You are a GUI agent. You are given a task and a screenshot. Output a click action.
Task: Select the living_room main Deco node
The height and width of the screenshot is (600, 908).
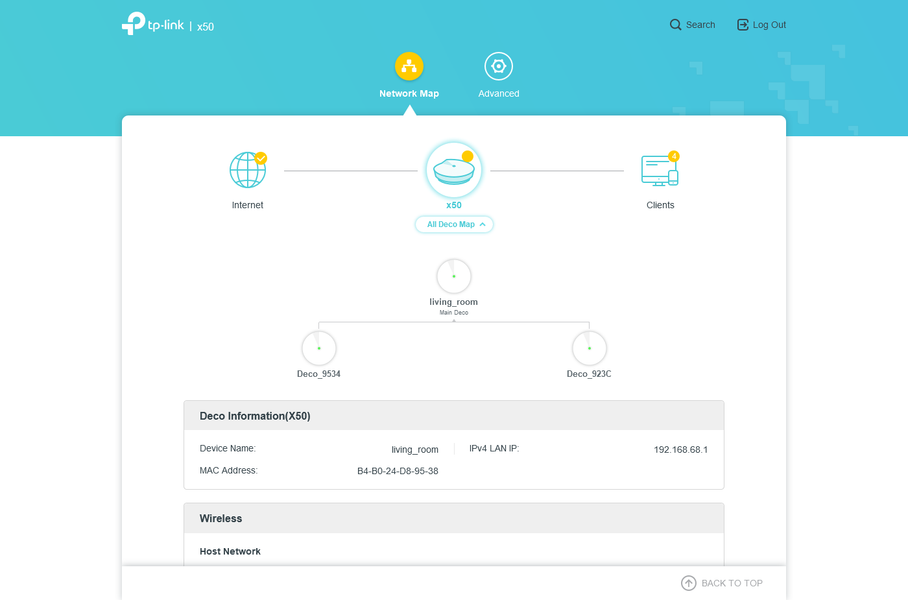[x=454, y=276]
